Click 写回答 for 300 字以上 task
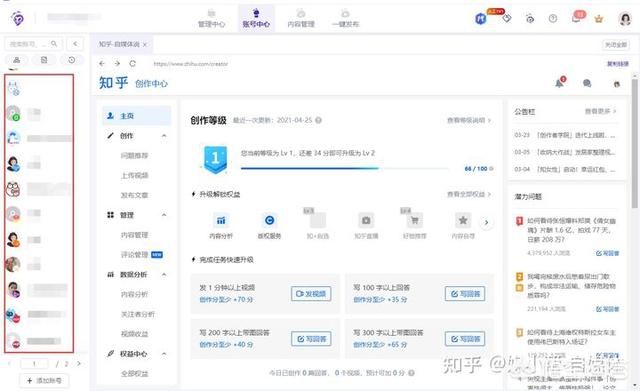Image resolution: width=640 pixels, height=391 pixels. [465, 339]
